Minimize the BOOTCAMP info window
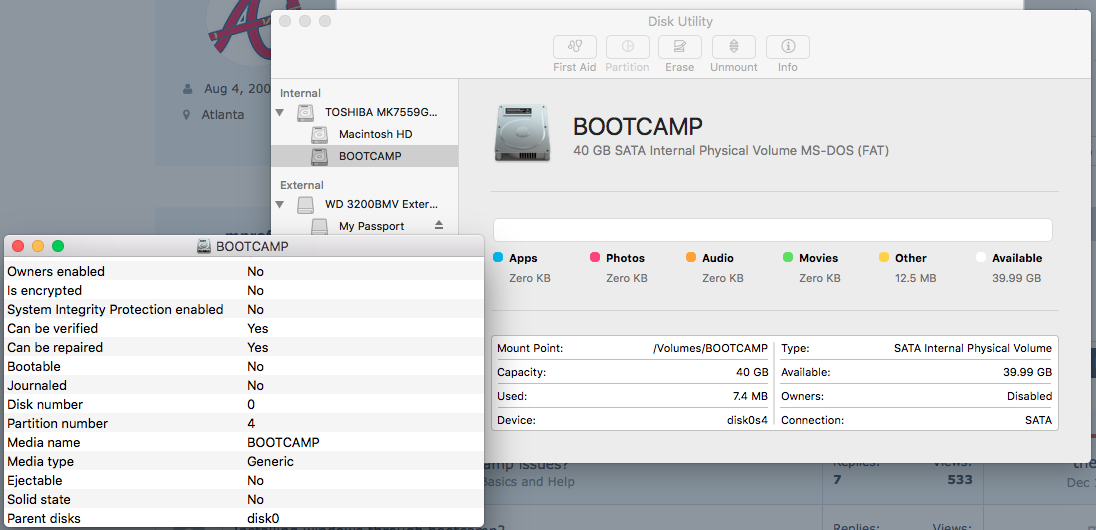 click(38, 246)
